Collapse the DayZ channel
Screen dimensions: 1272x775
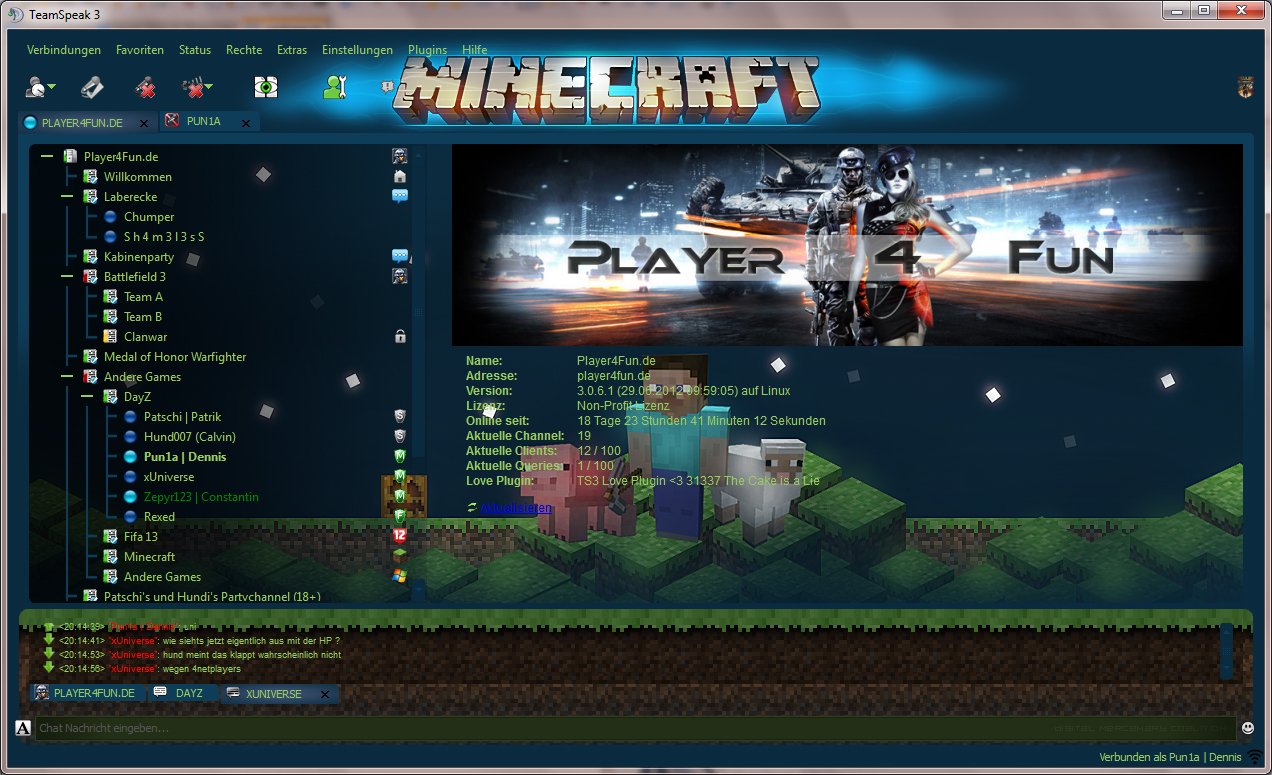click(x=87, y=397)
